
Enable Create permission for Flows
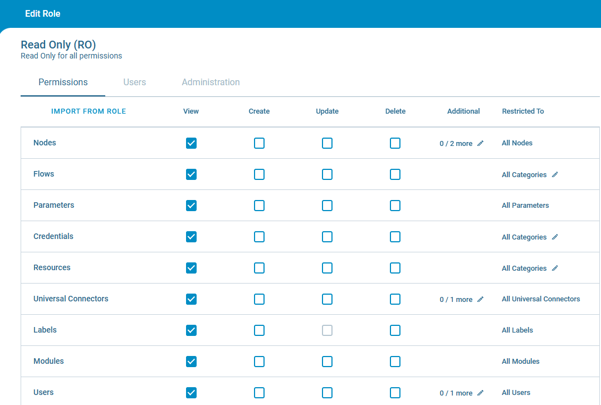[259, 175]
